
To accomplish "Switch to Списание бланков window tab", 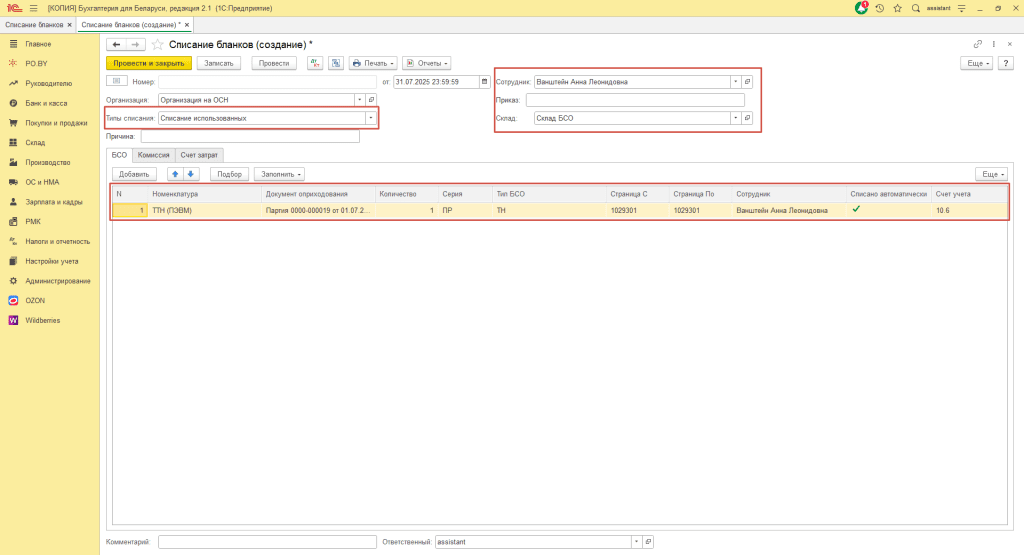I will pos(34,25).
